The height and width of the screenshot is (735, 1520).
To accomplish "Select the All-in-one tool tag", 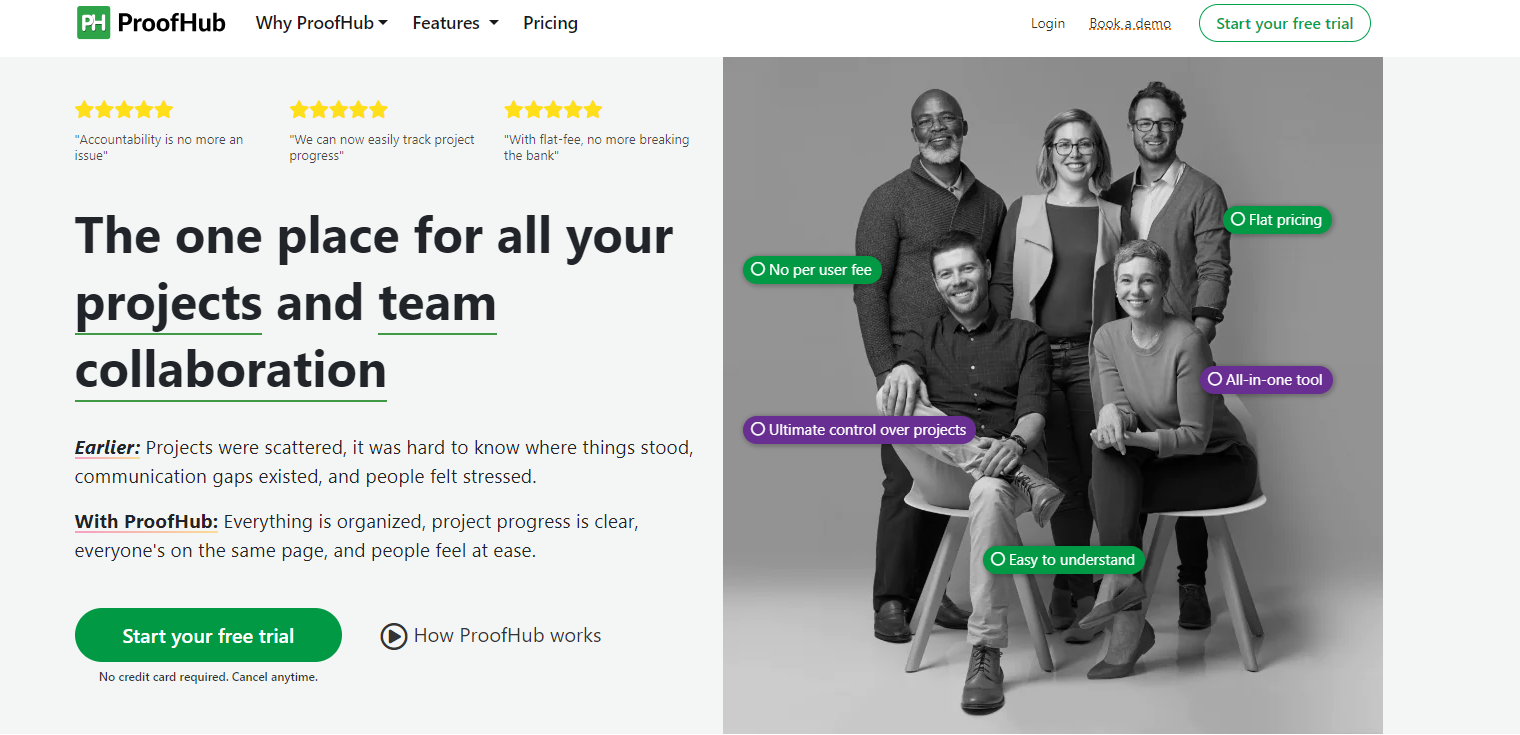I will [x=1266, y=379].
